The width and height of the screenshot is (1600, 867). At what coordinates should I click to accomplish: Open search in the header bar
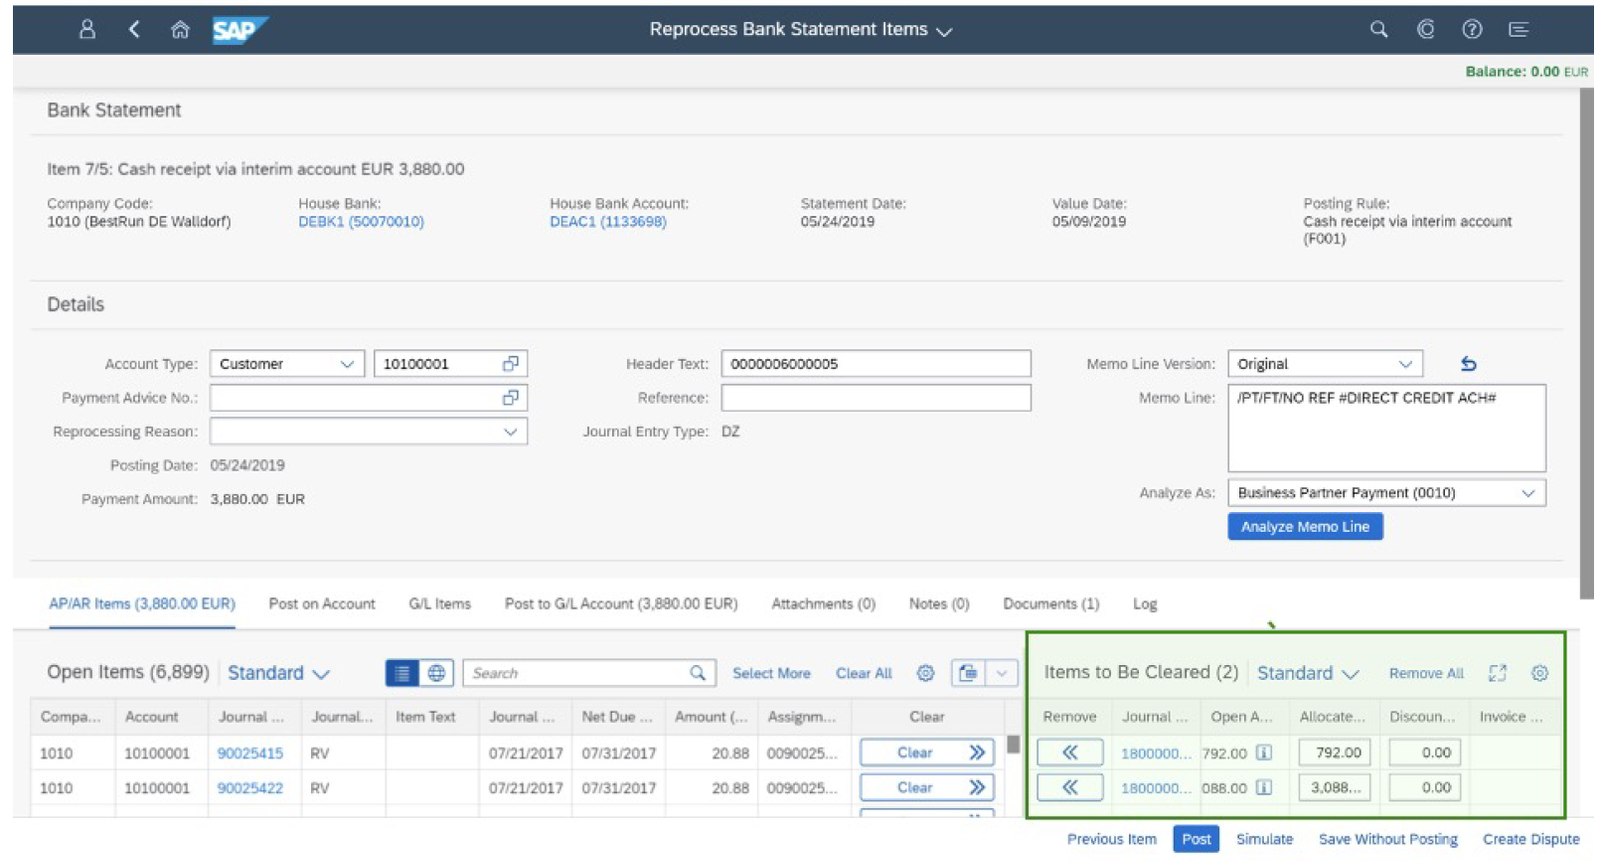point(1378,29)
